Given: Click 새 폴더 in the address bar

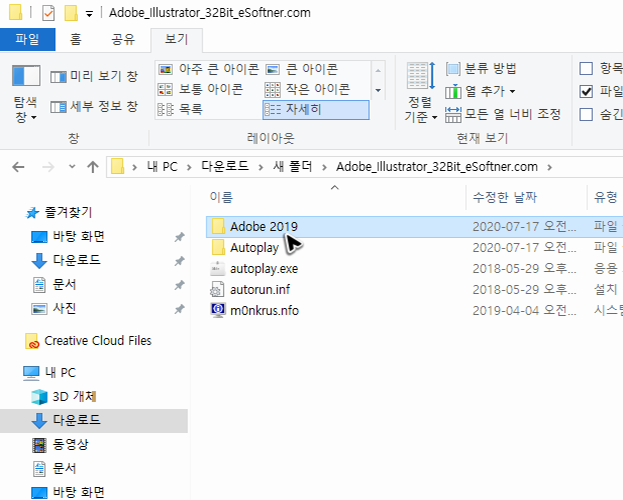Looking at the screenshot, I should [x=292, y=167].
